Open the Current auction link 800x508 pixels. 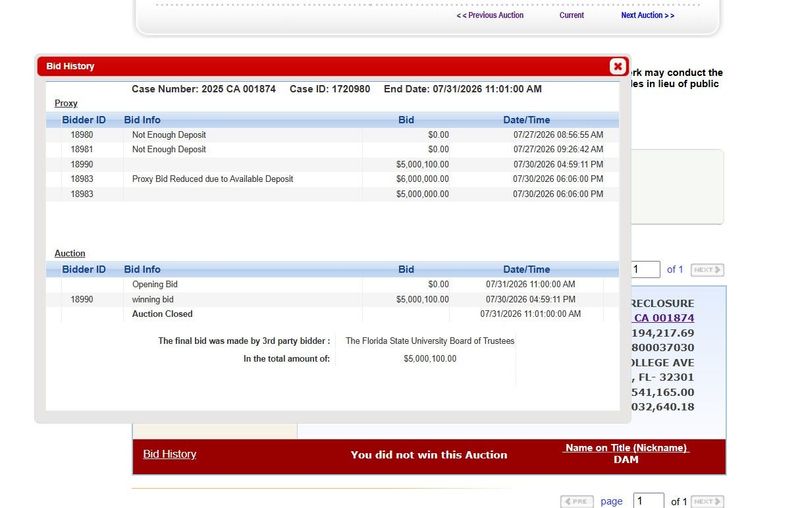click(571, 15)
